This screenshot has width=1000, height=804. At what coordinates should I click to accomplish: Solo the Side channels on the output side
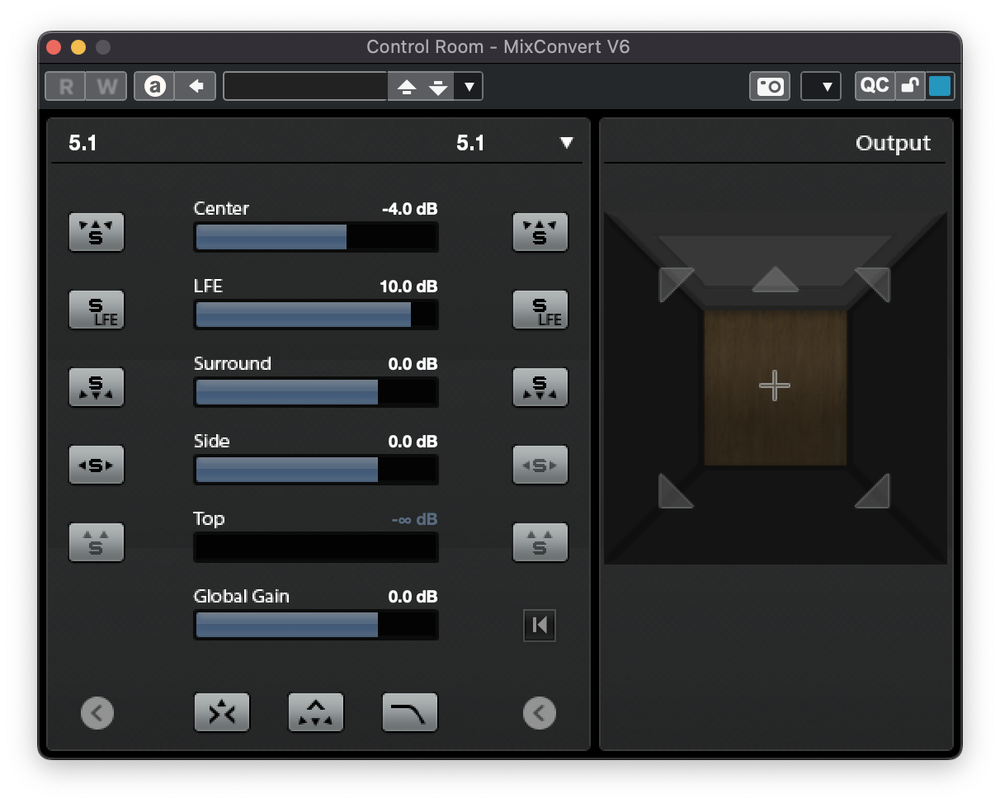click(540, 464)
